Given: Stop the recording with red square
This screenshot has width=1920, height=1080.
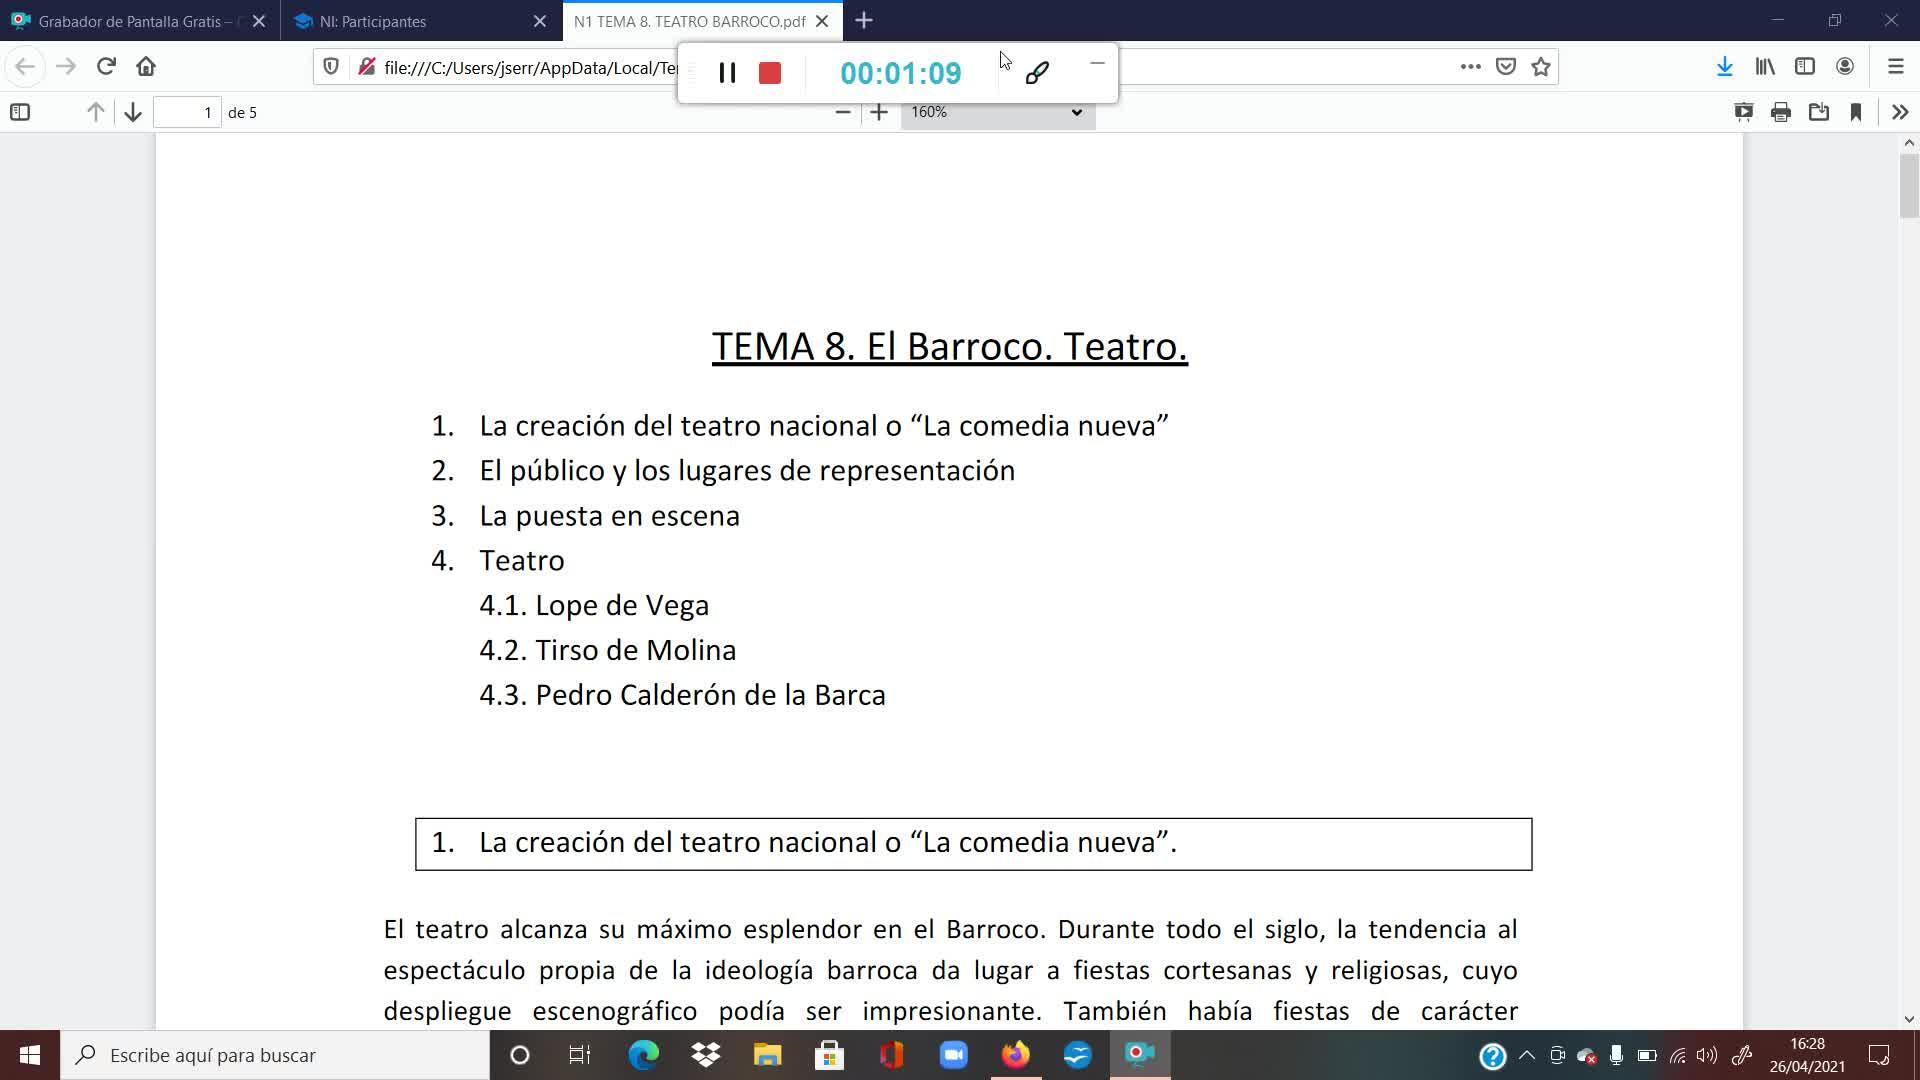Looking at the screenshot, I should tap(769, 73).
